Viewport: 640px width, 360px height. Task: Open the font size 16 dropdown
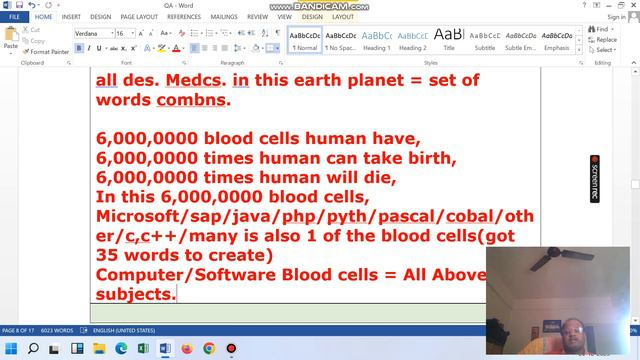(x=133, y=33)
